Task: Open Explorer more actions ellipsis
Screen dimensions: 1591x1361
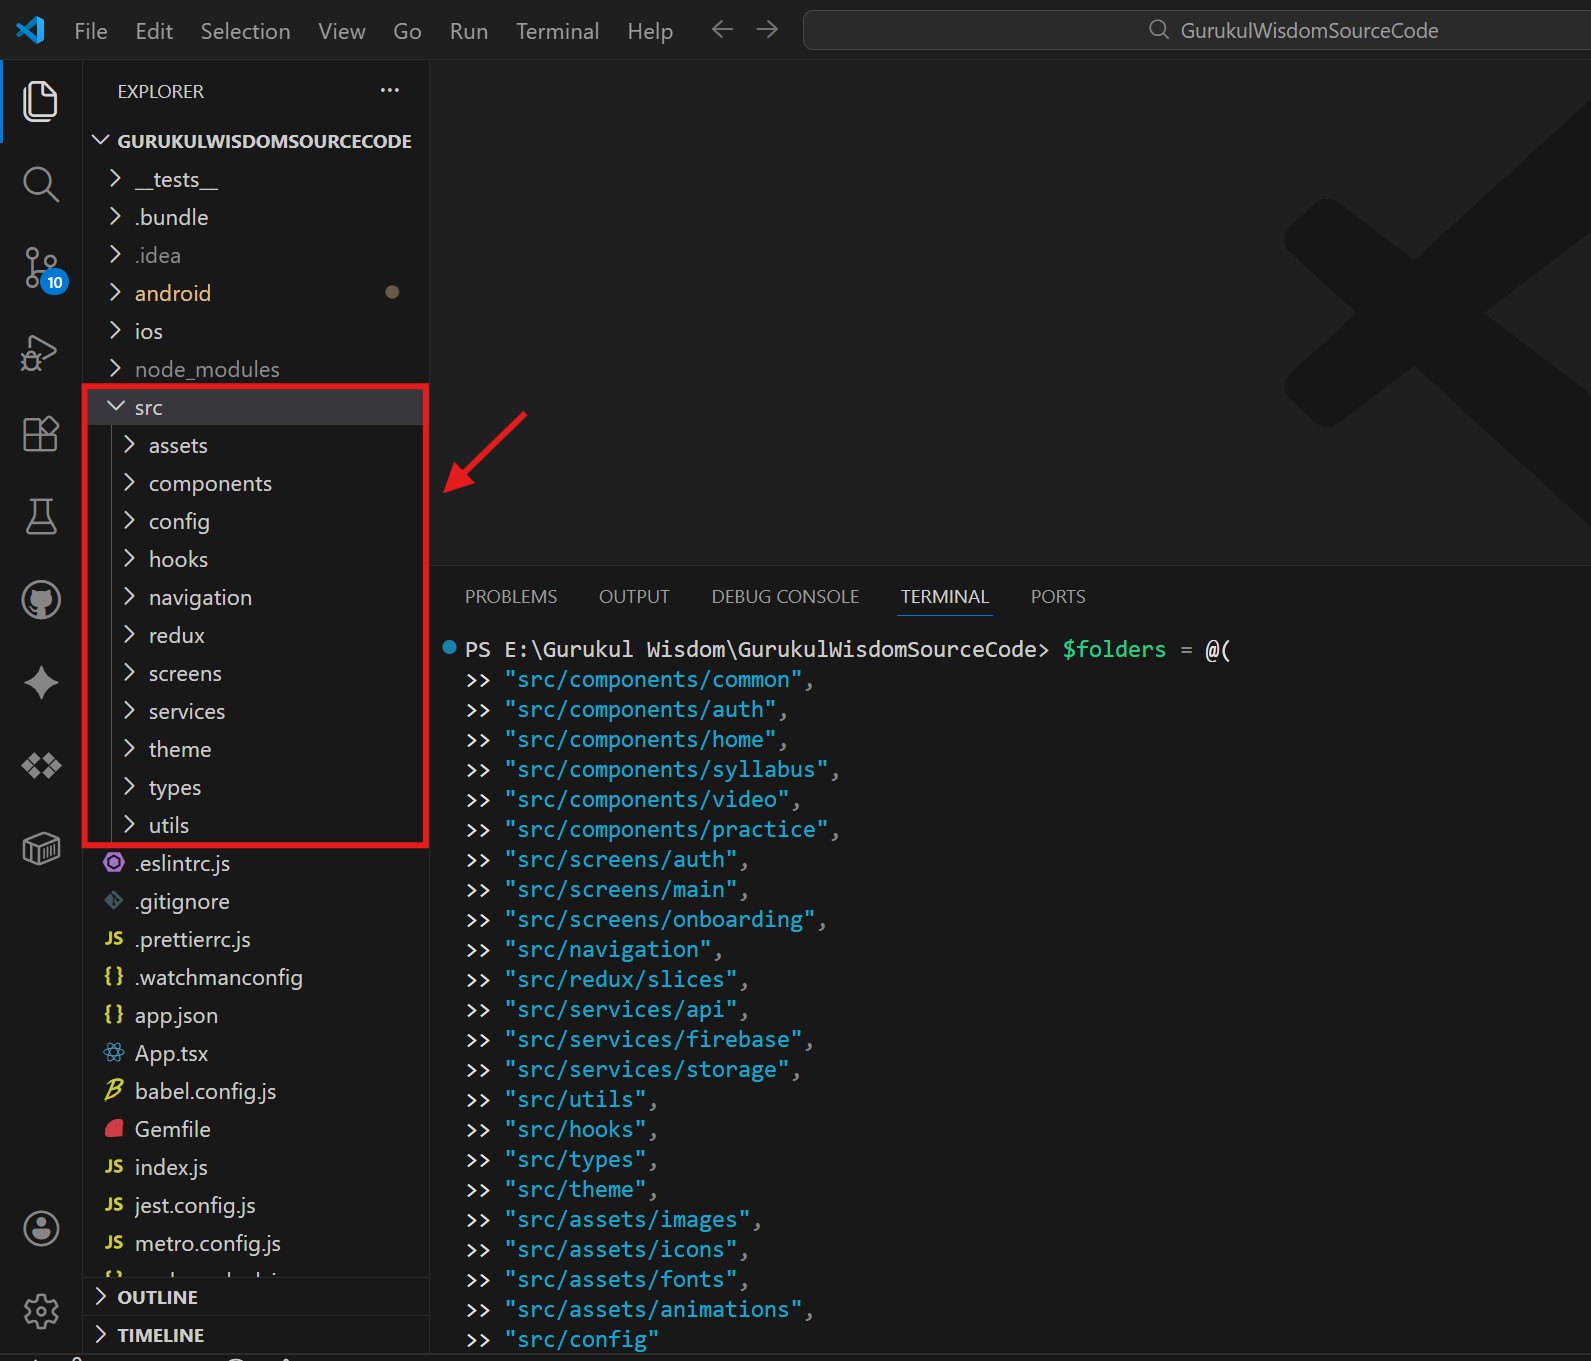Action: pos(389,91)
